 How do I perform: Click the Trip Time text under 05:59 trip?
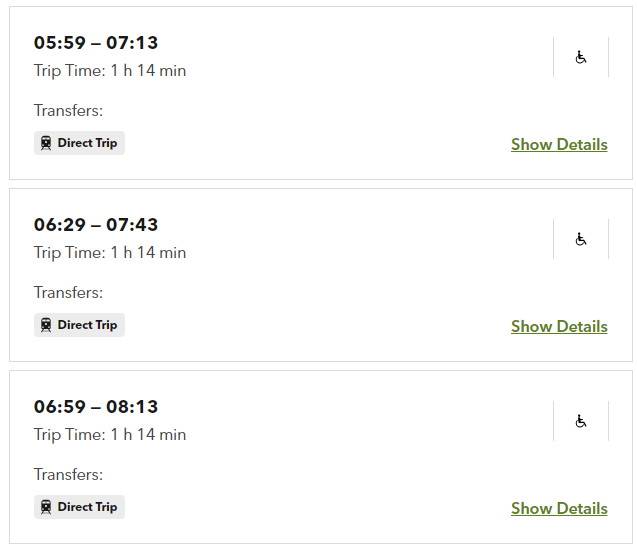point(110,70)
